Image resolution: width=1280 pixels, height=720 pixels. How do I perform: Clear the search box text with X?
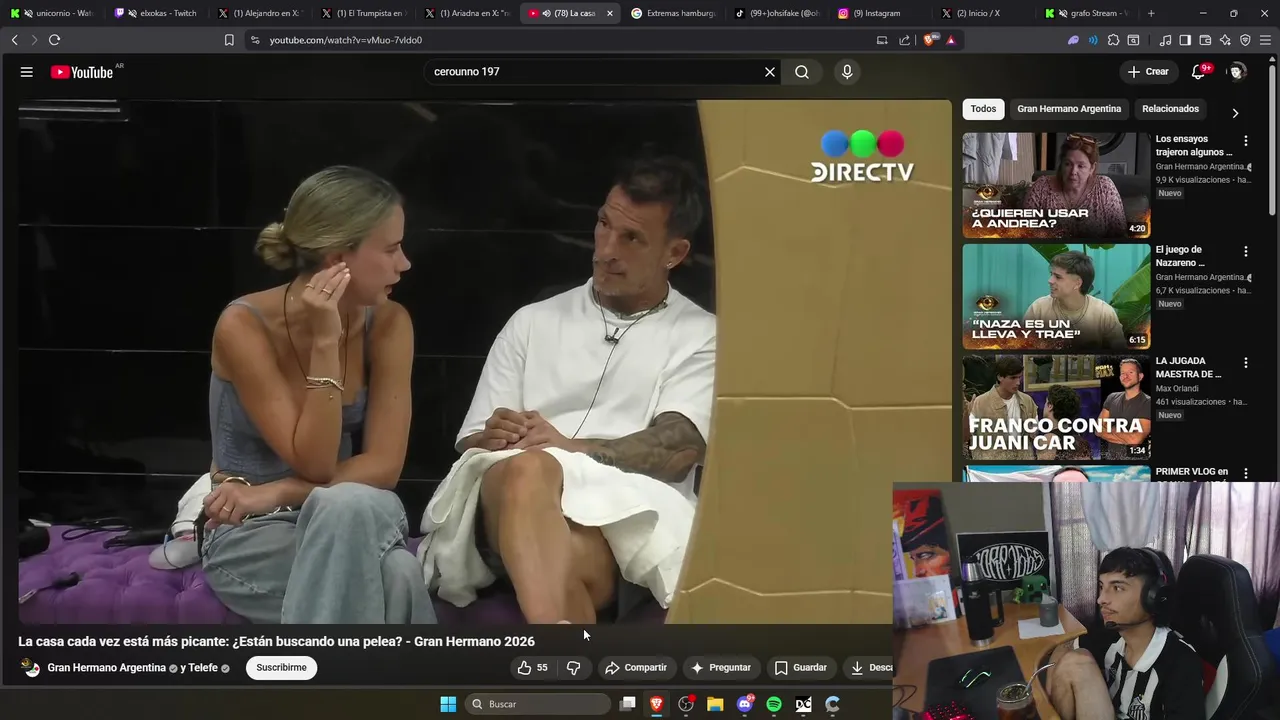click(x=770, y=72)
